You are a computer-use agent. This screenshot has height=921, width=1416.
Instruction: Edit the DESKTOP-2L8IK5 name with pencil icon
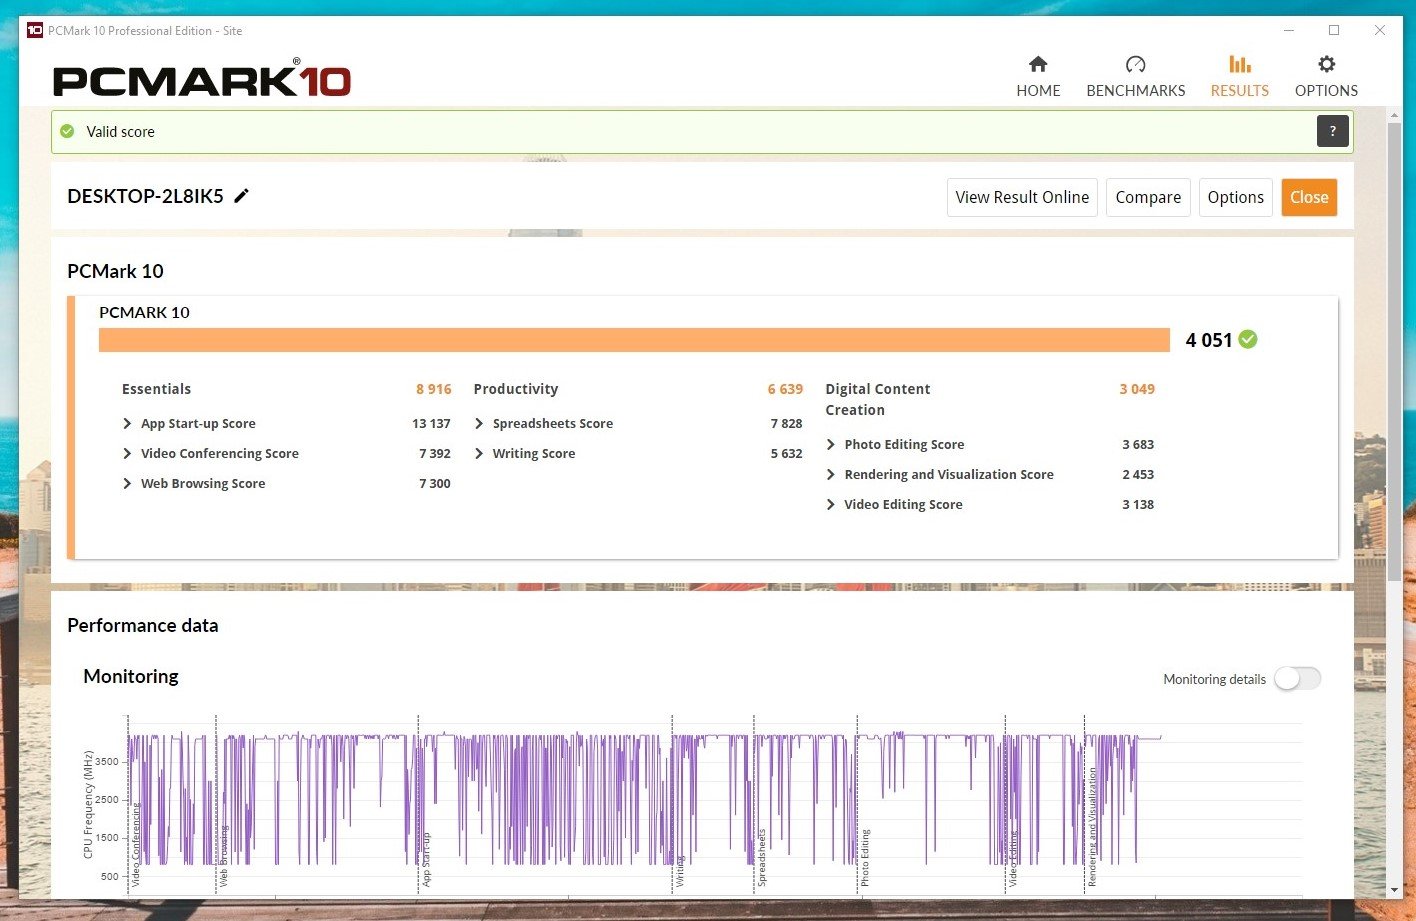pyautogui.click(x=241, y=196)
